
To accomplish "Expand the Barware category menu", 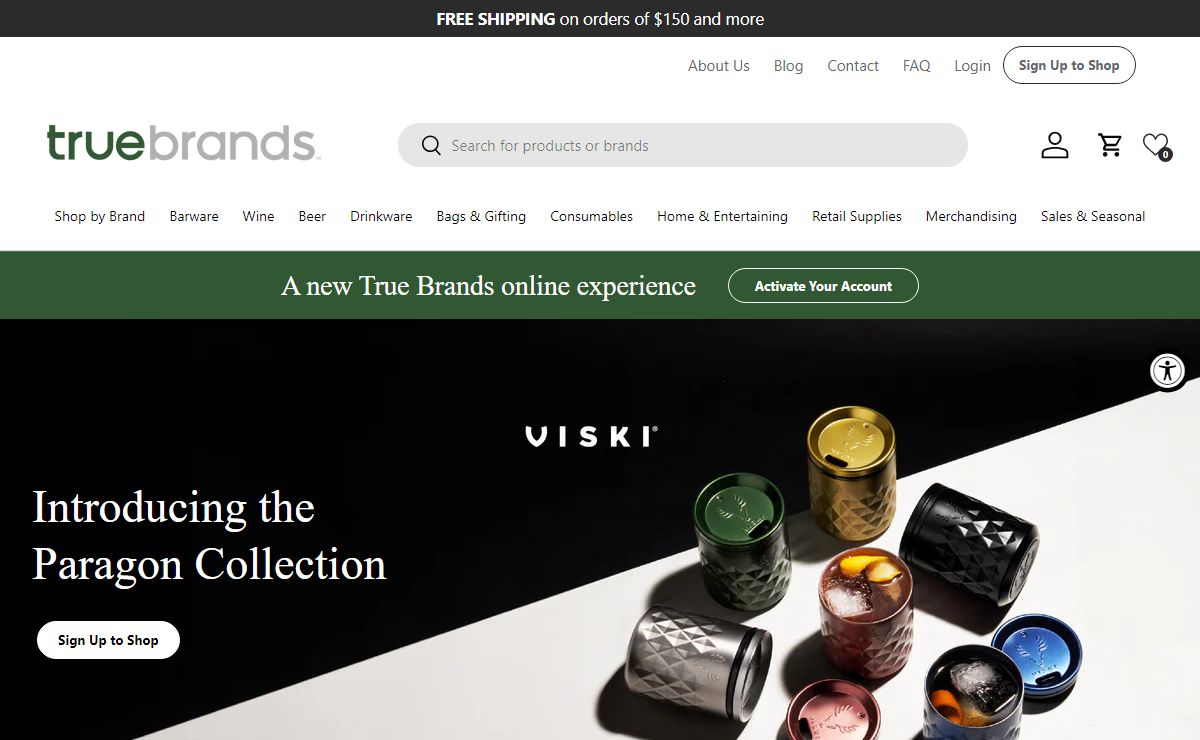I will (194, 216).
